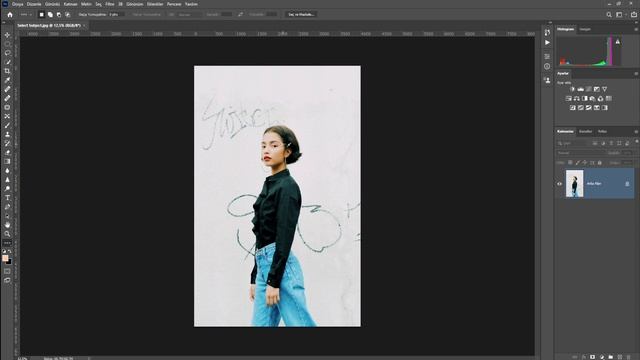The height and width of the screenshot is (360, 640).
Task: Select the Lasso tool
Action: [7, 53]
